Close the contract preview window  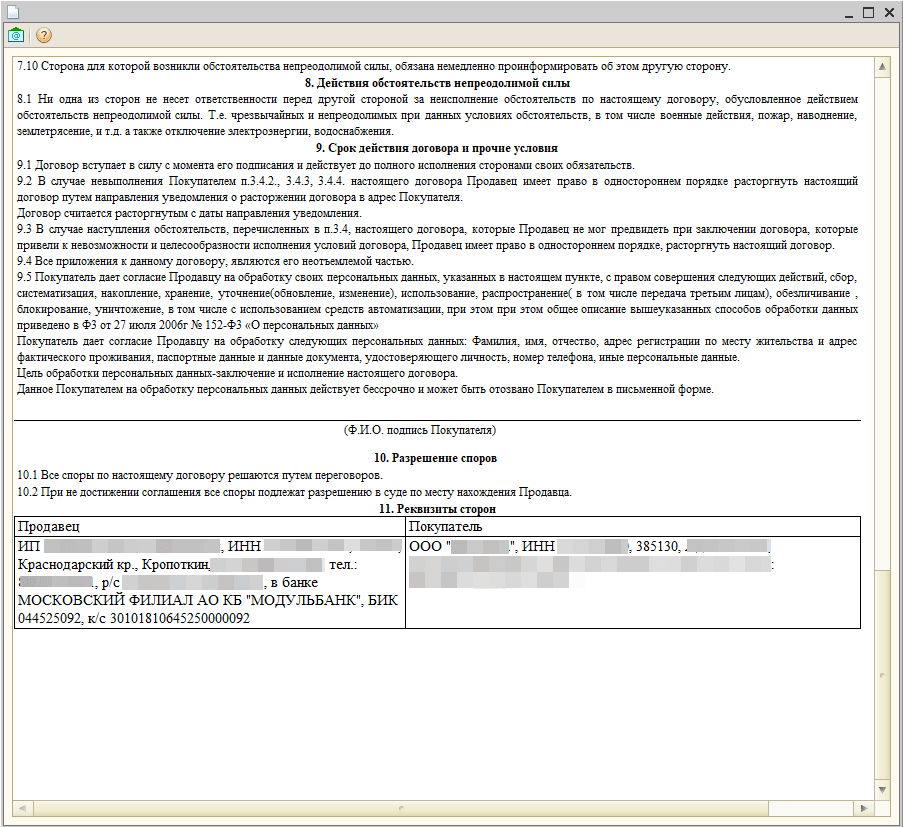(x=888, y=12)
